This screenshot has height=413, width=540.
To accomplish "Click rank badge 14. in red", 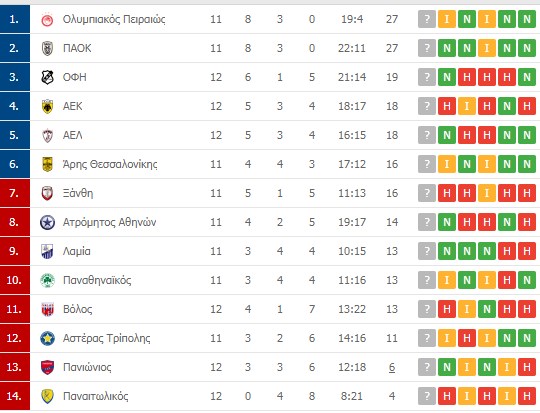I will 15,396.
